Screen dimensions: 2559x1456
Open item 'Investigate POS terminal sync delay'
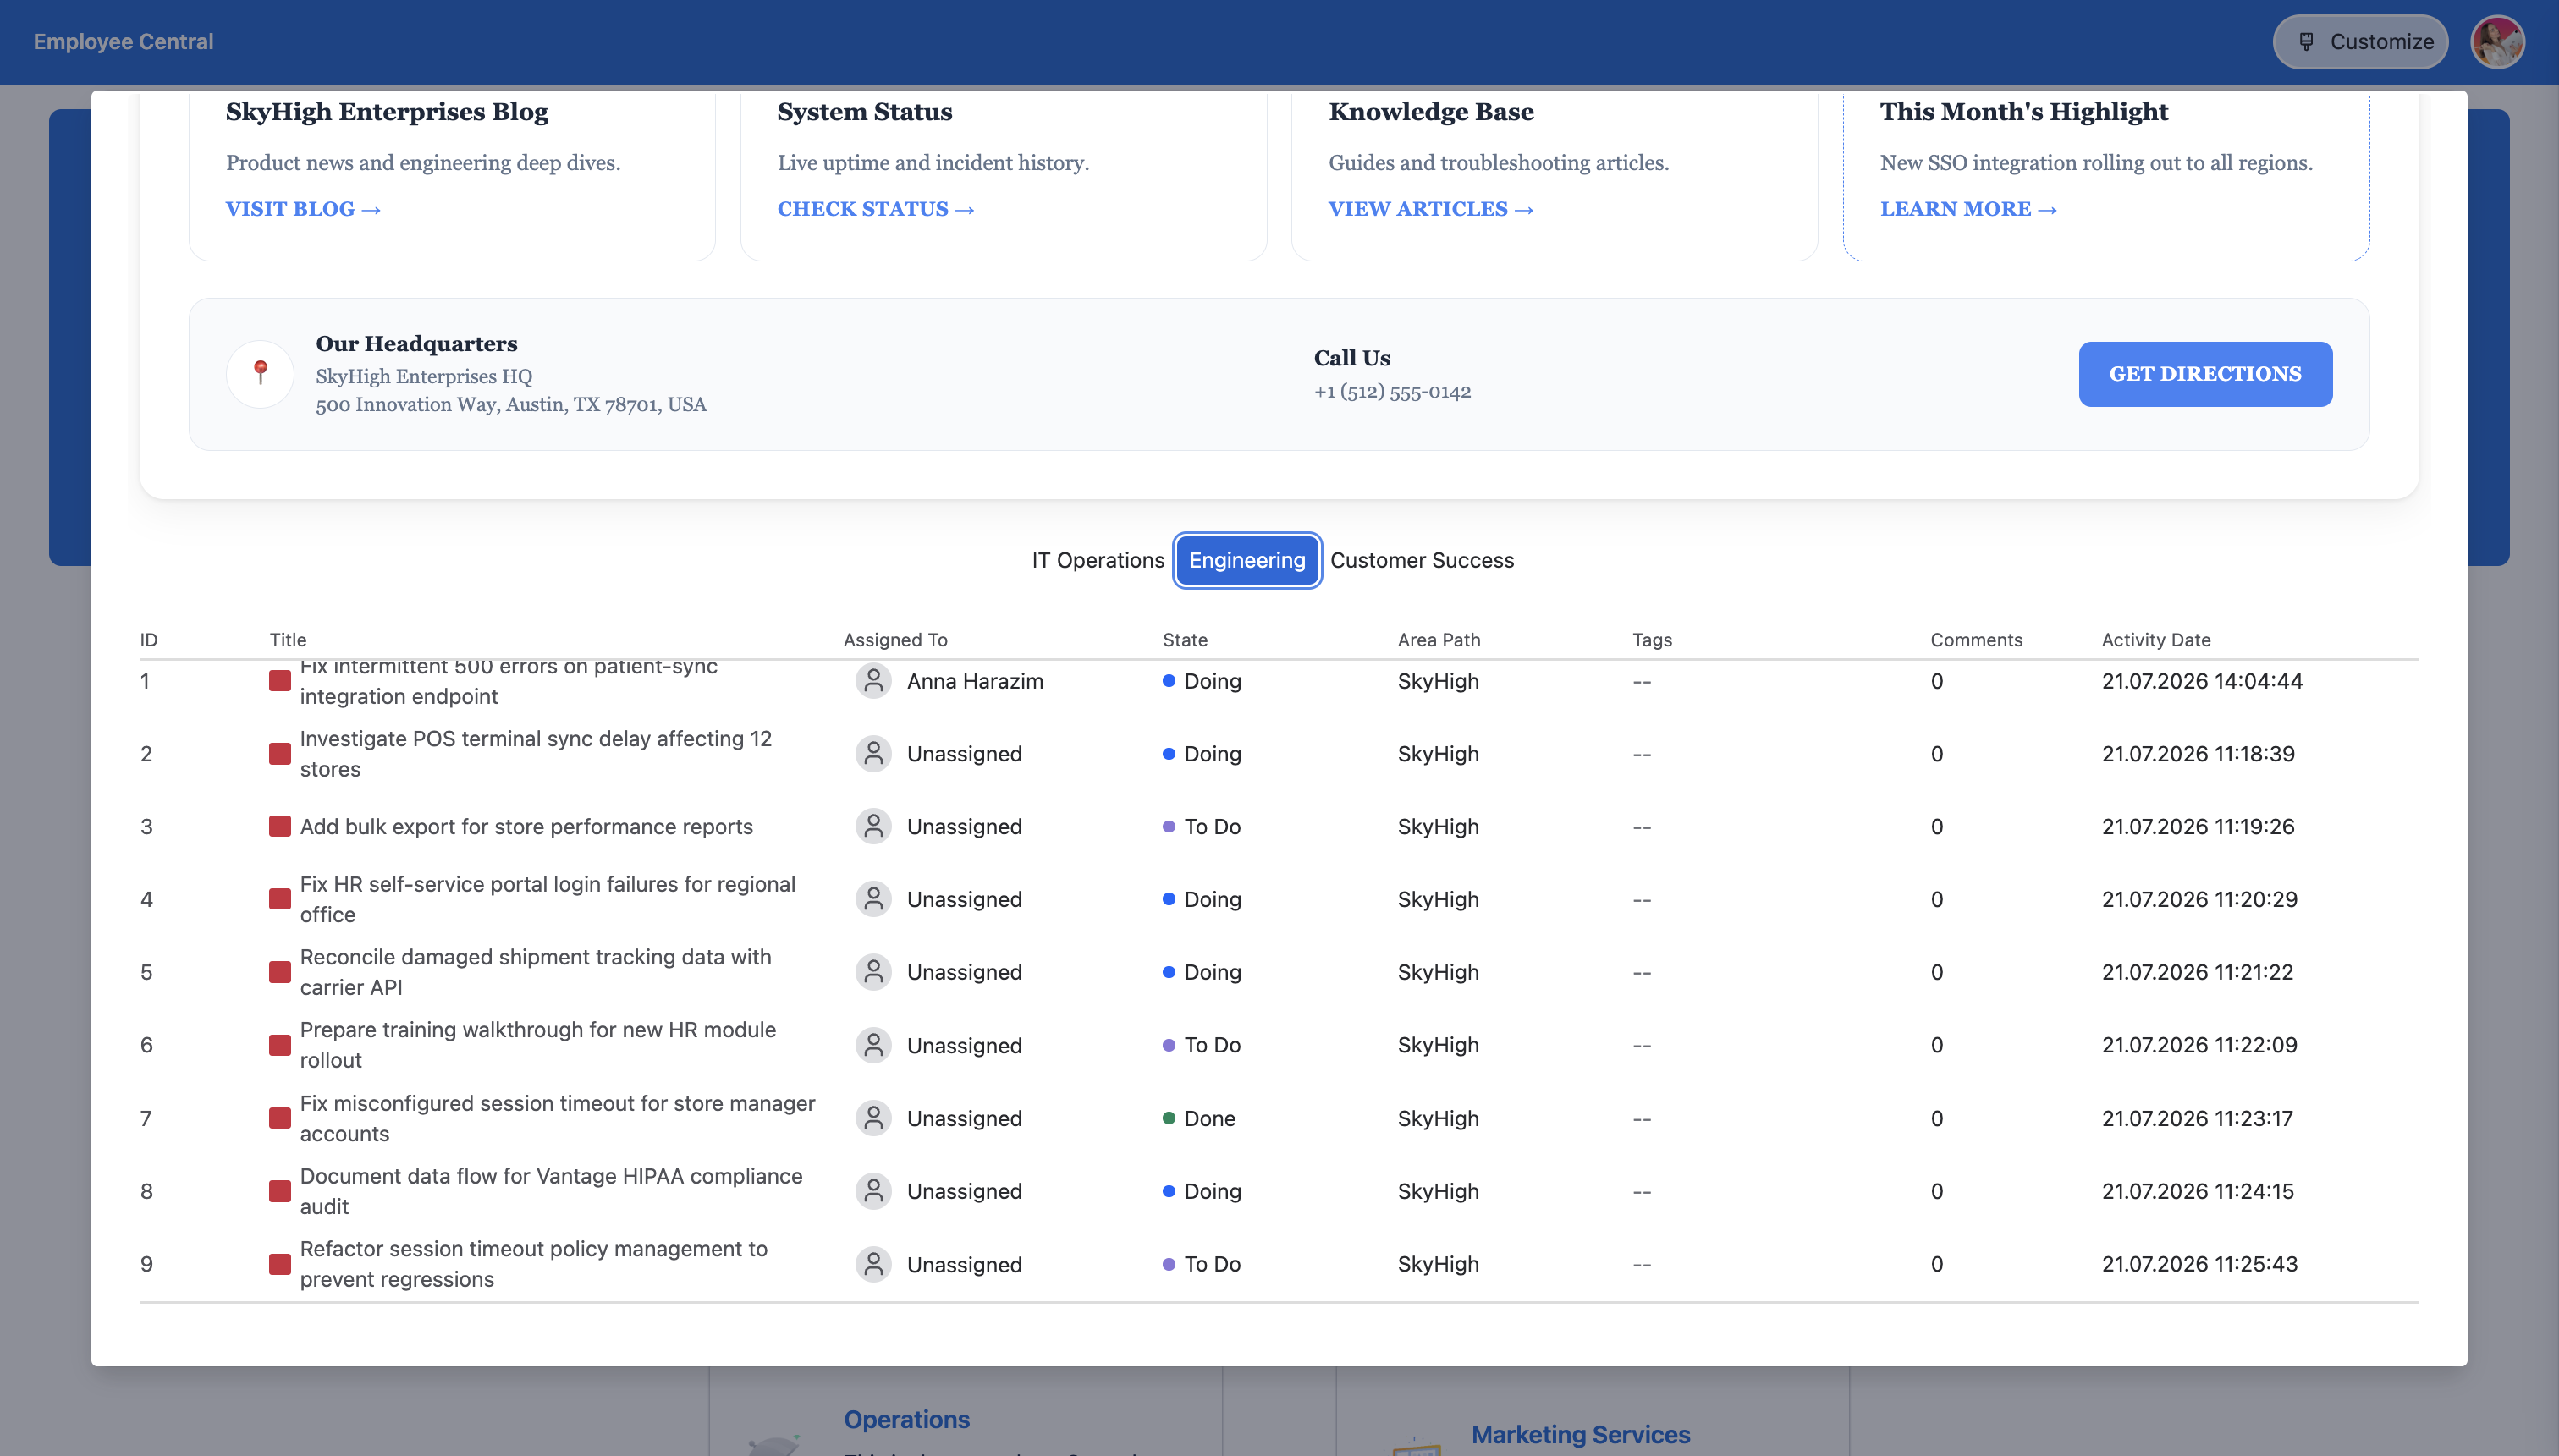pos(536,754)
